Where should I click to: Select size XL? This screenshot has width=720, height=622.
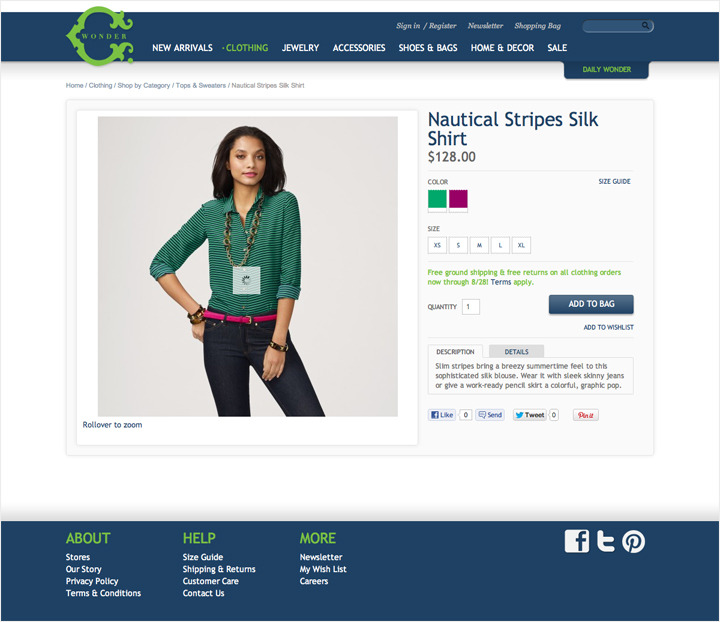(x=521, y=245)
